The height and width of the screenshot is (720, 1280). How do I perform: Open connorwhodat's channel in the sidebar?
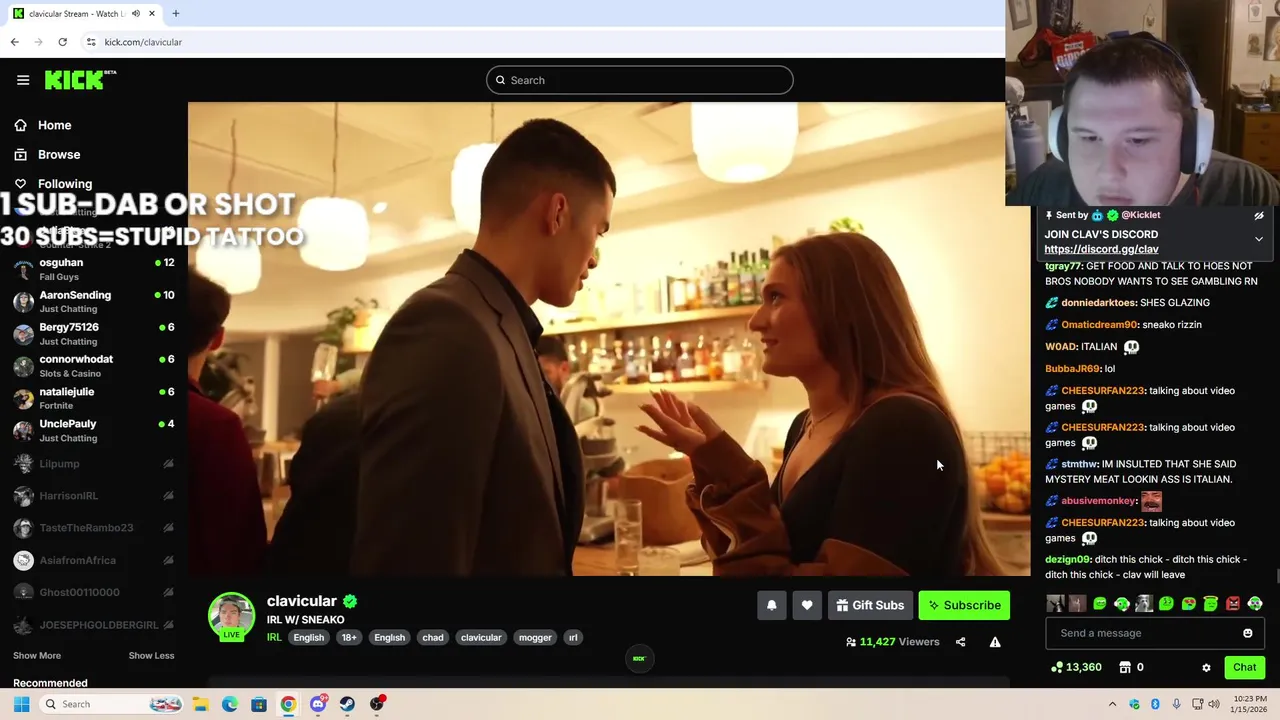click(x=94, y=365)
